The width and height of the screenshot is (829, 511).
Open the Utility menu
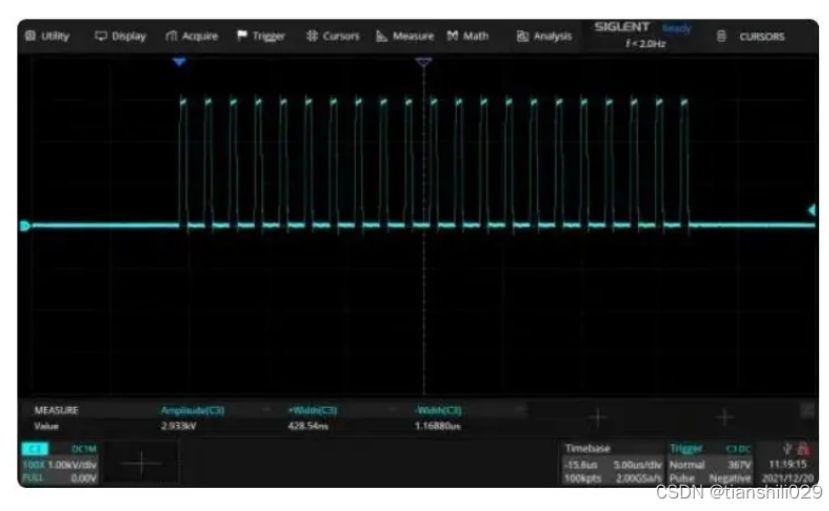tap(48, 36)
